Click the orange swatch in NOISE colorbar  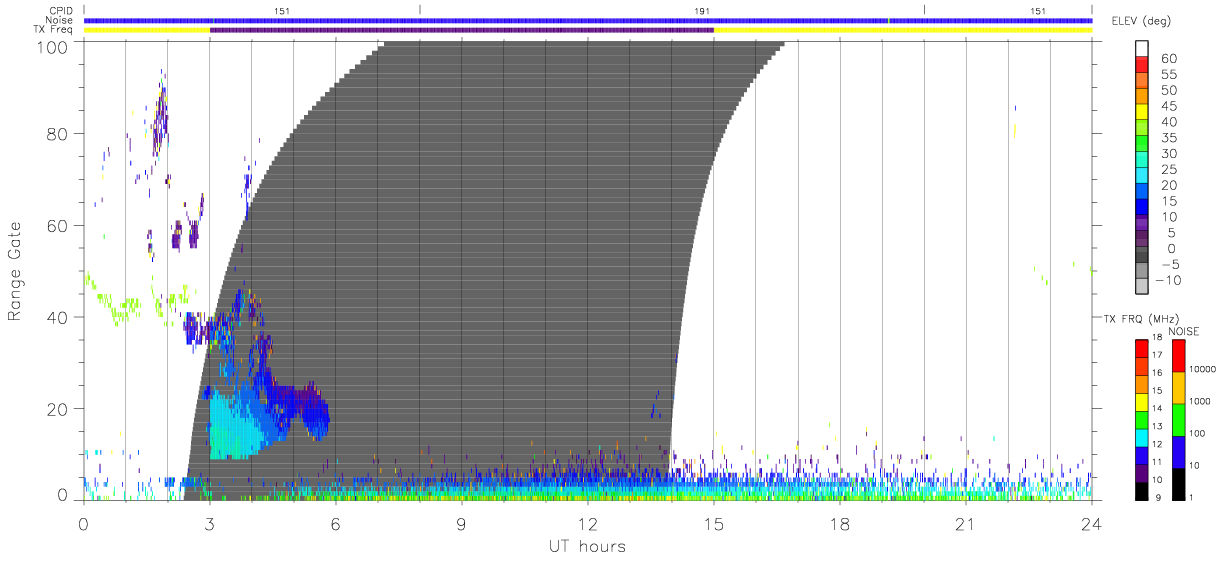tap(1179, 386)
